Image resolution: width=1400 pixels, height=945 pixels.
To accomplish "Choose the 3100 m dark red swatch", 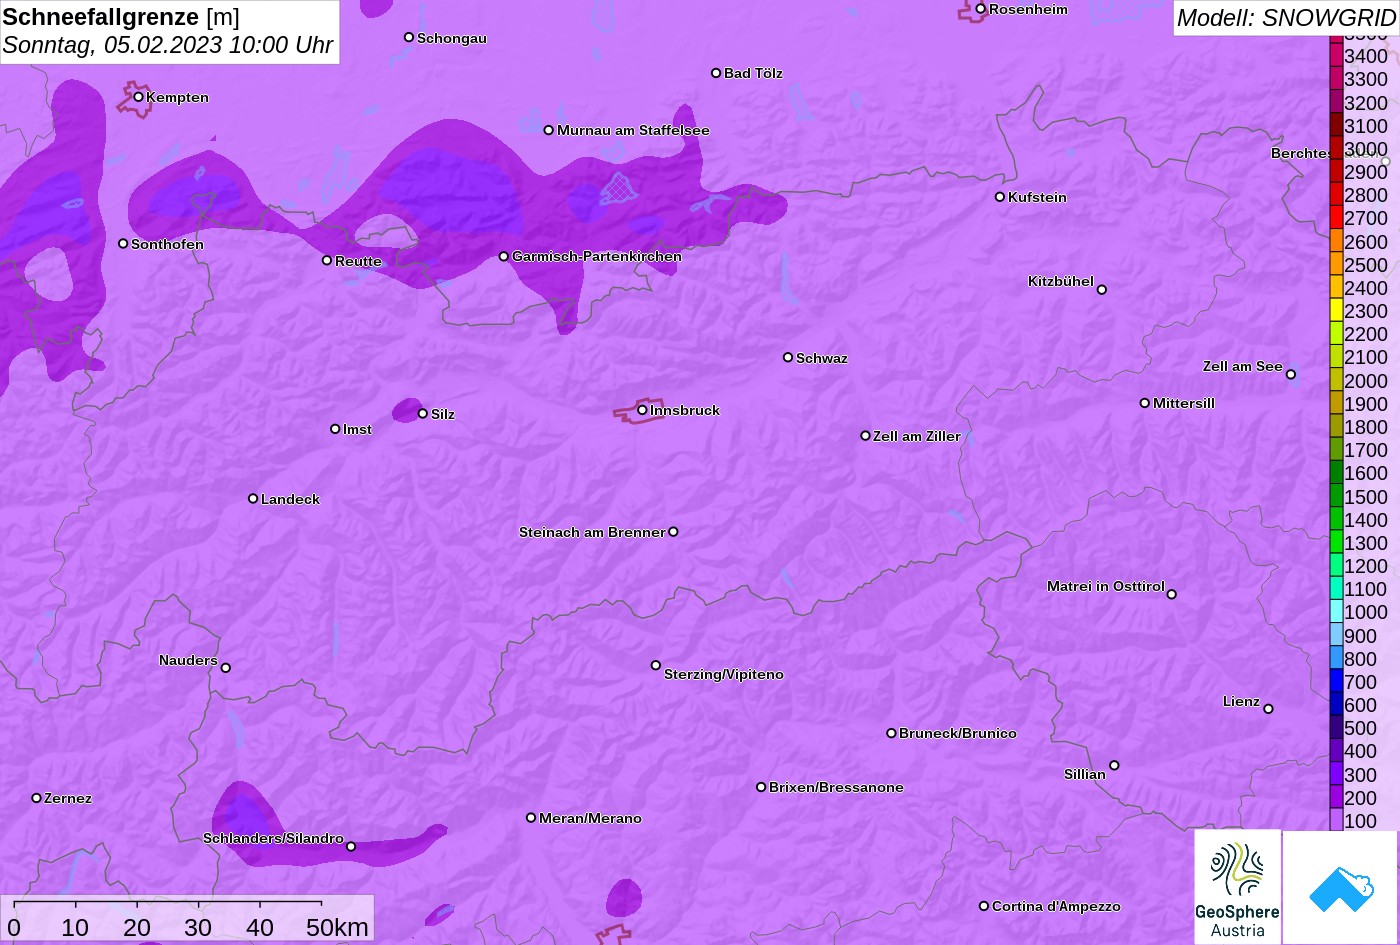I will tap(1336, 126).
